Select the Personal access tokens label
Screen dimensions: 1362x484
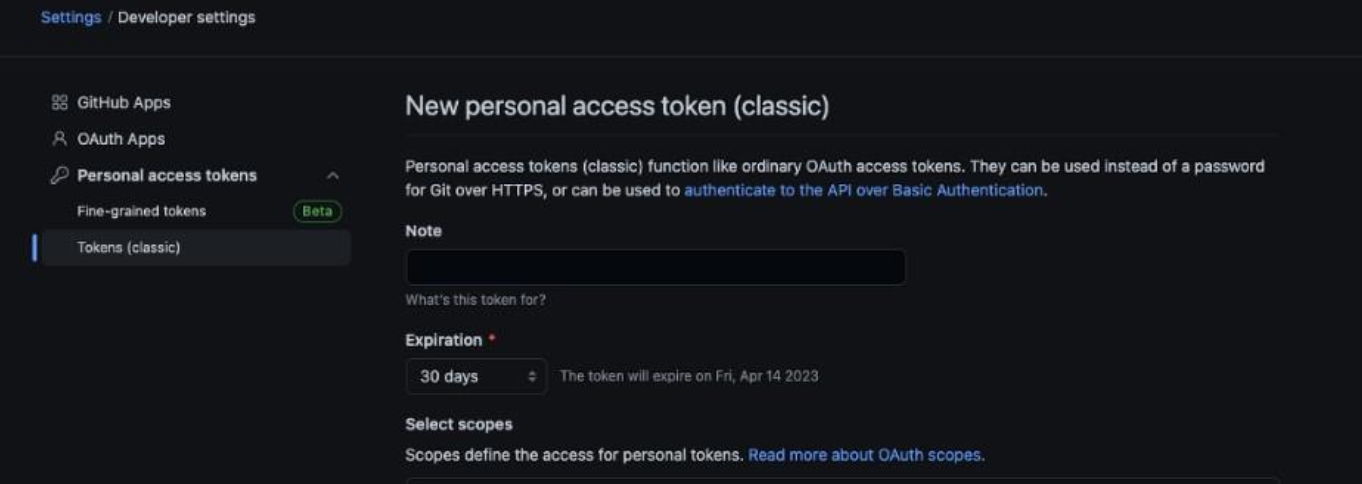point(167,175)
